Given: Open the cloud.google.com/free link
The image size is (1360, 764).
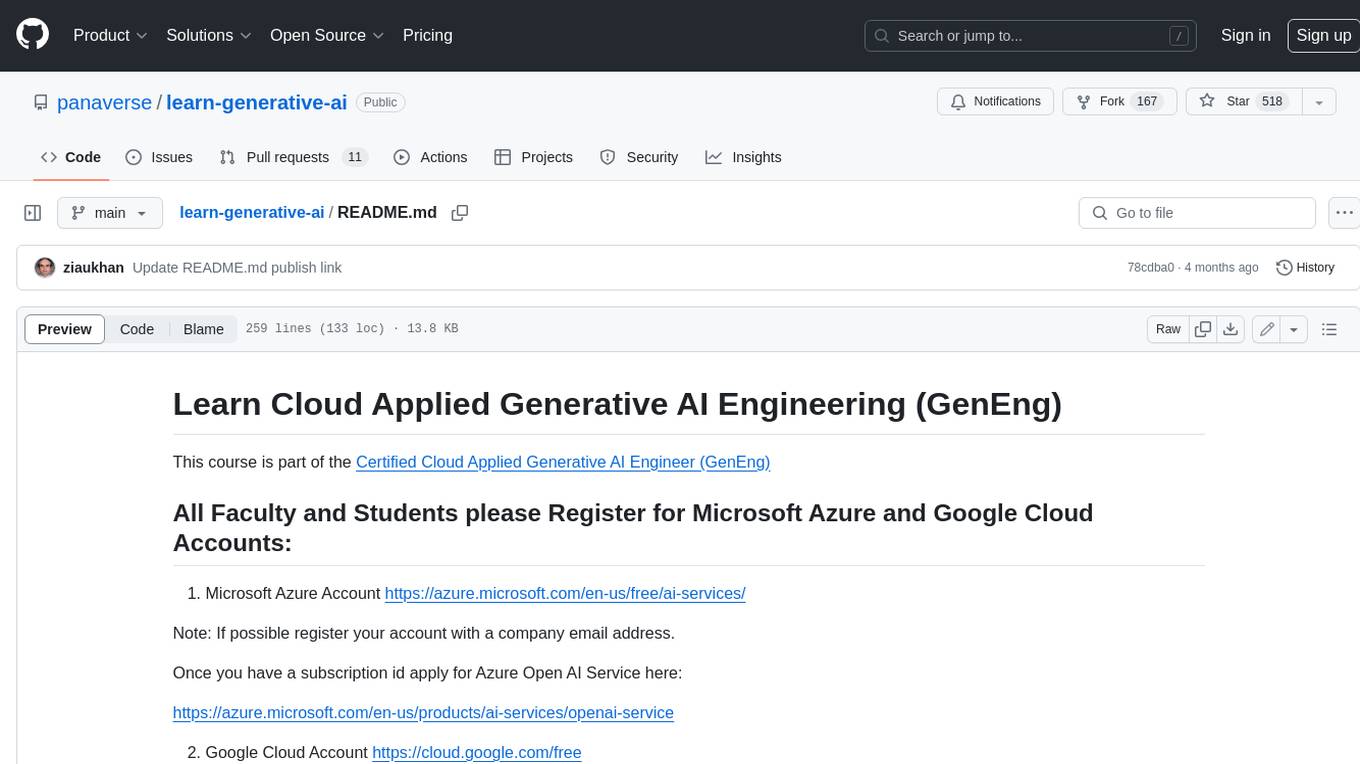Looking at the screenshot, I should click(x=476, y=753).
